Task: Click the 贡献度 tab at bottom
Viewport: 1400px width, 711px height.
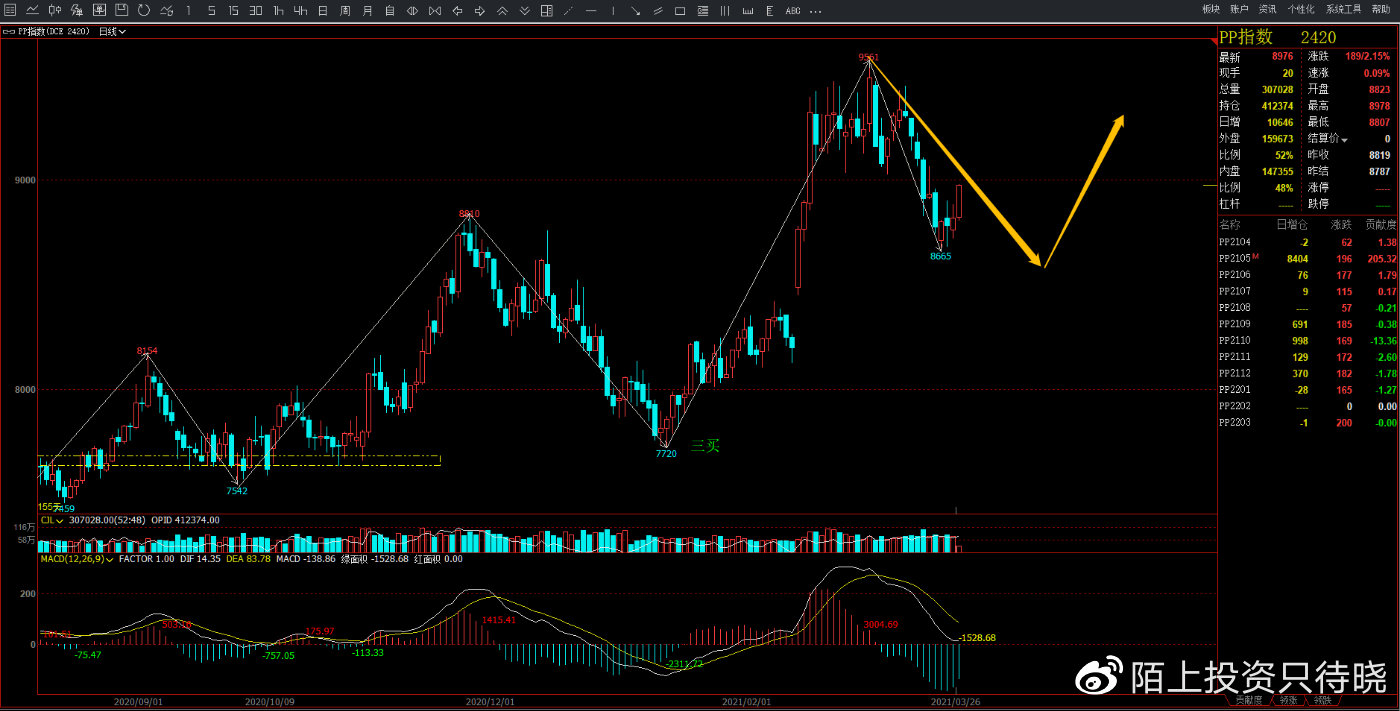Action: click(1247, 701)
